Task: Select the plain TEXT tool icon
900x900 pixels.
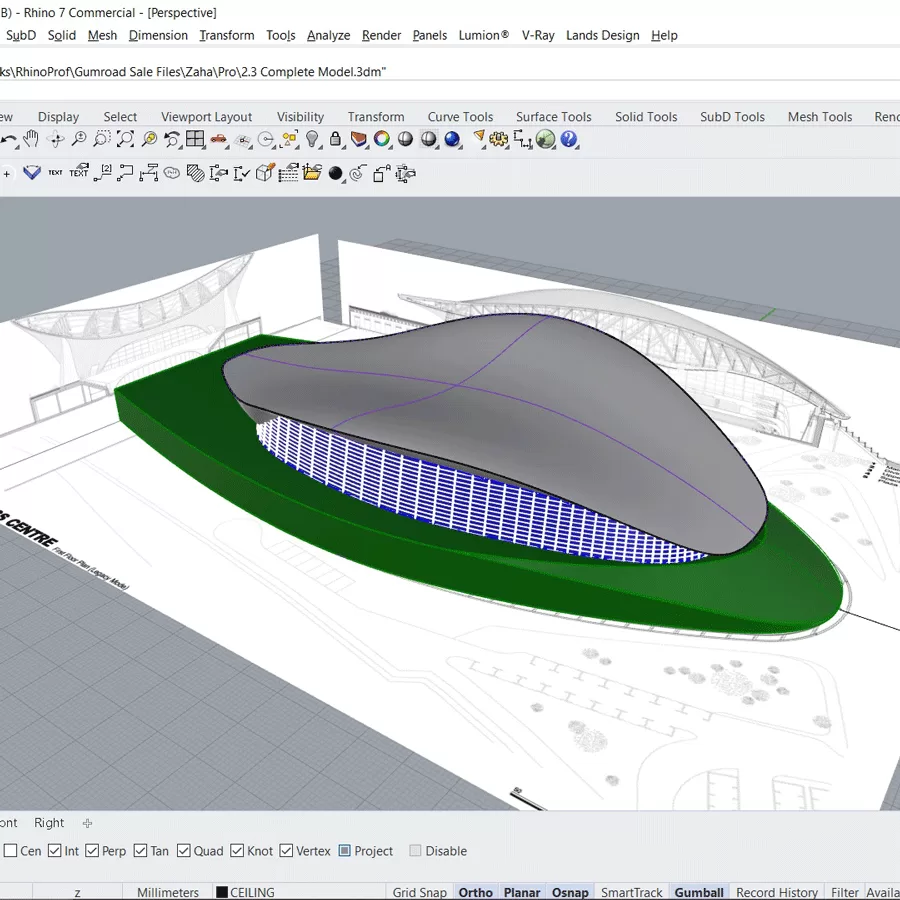Action: tap(55, 173)
